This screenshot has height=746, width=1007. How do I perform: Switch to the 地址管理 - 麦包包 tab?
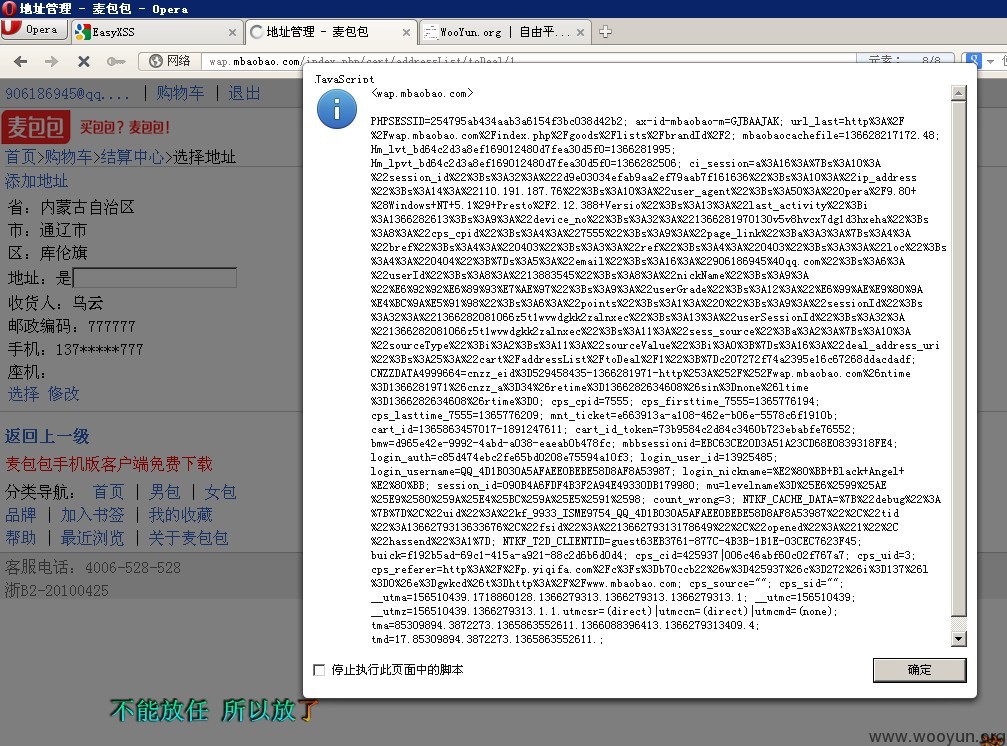pyautogui.click(x=331, y=31)
